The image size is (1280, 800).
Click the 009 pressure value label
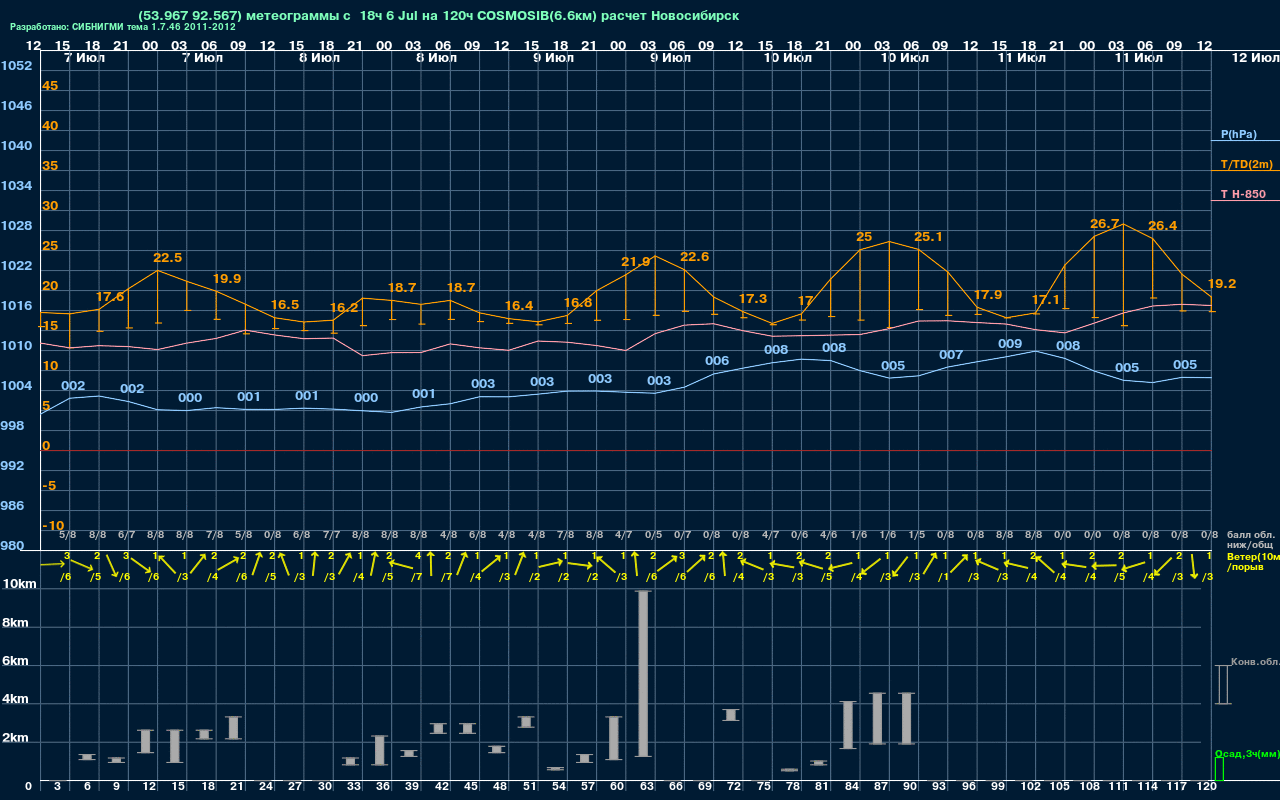(1010, 344)
